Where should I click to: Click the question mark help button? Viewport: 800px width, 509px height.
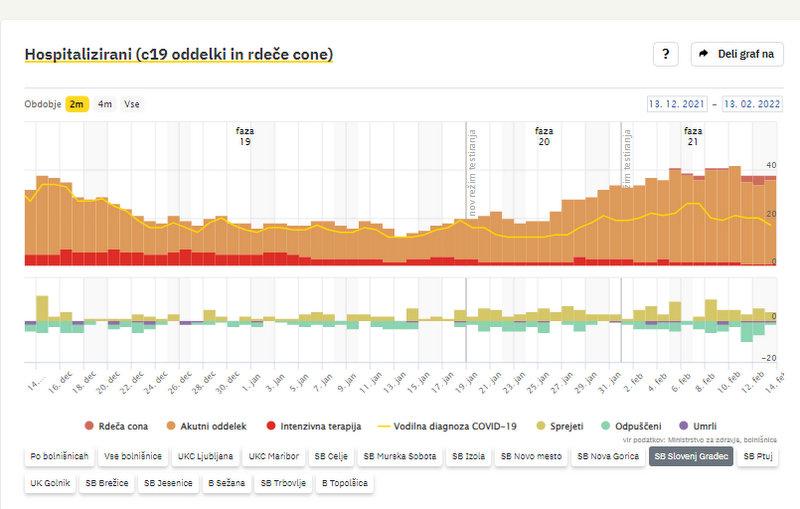(667, 54)
